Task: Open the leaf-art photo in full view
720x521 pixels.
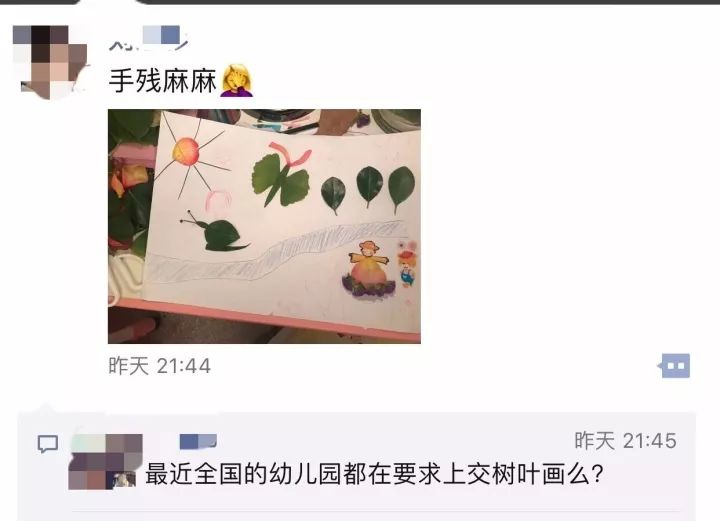Action: 264,226
